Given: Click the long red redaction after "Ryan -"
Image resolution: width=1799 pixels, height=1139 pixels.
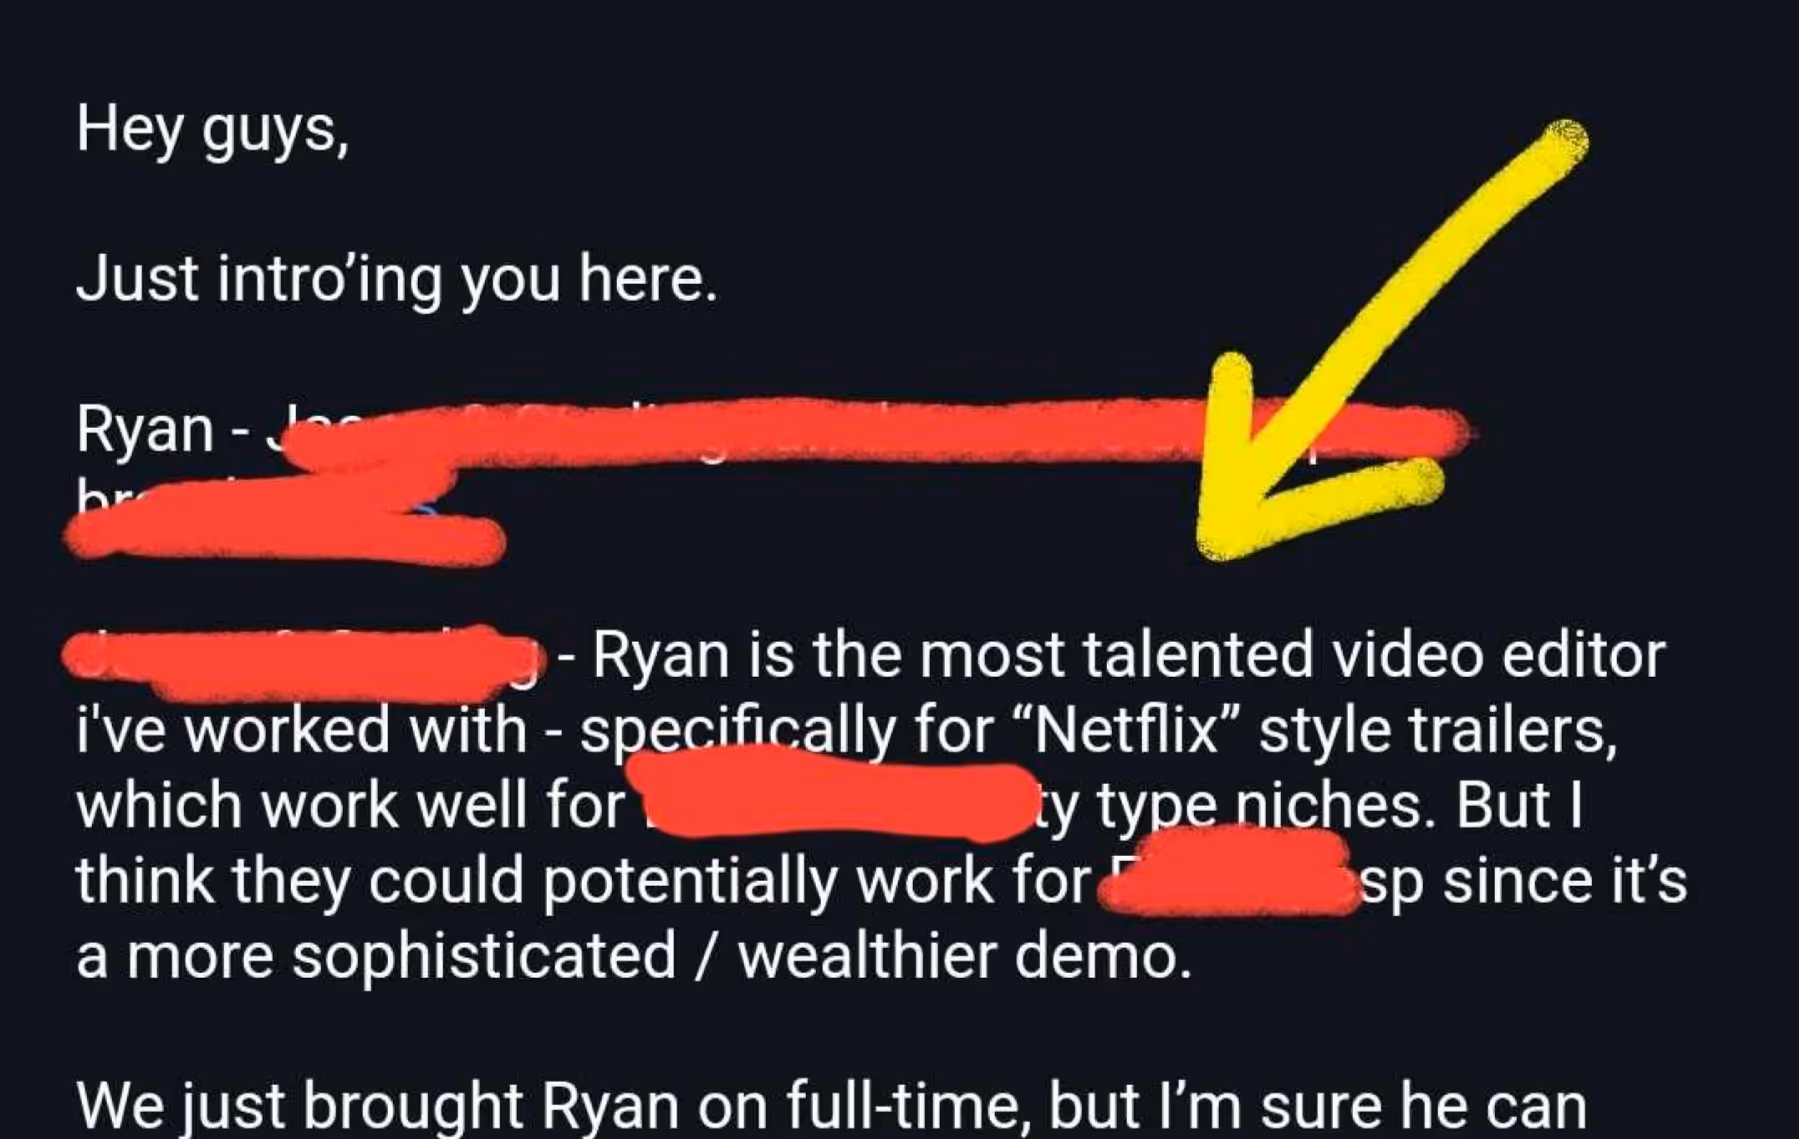Looking at the screenshot, I should click(870, 435).
